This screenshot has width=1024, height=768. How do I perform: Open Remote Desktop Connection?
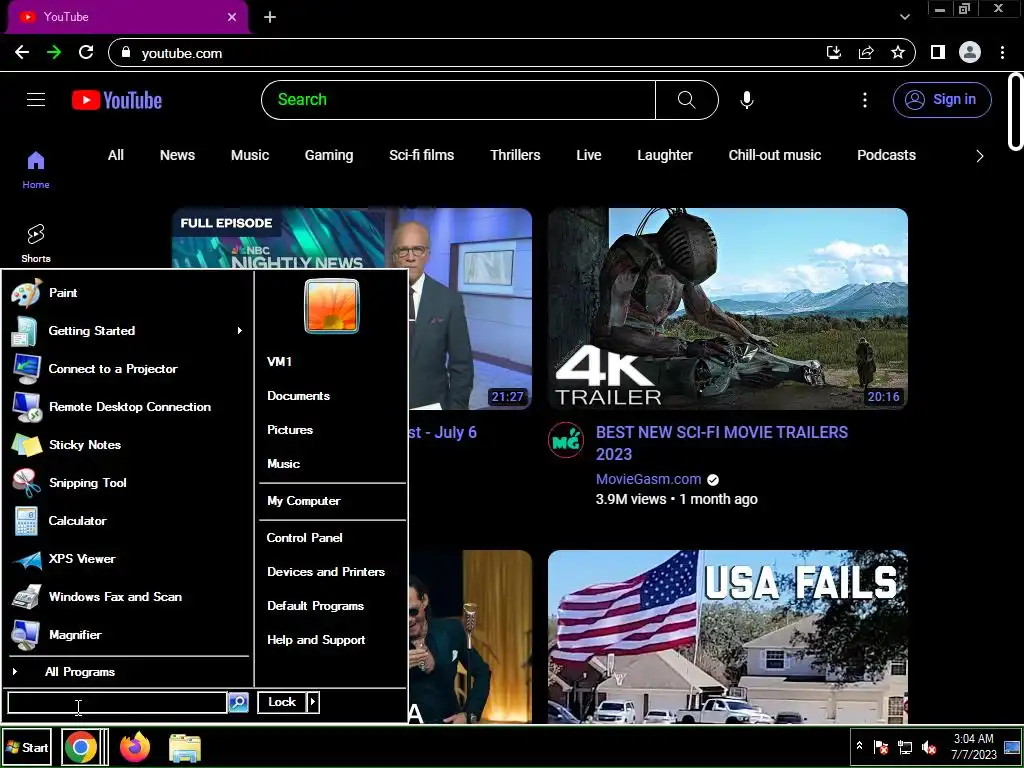[x=127, y=407]
